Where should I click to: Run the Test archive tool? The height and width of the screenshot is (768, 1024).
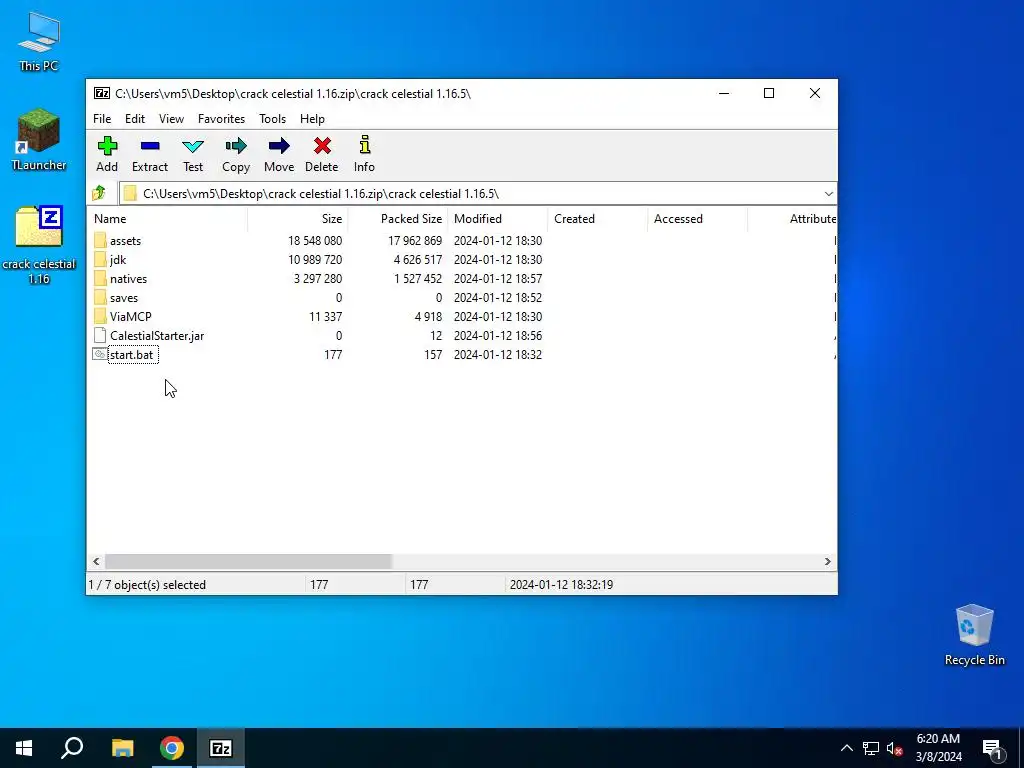click(193, 155)
